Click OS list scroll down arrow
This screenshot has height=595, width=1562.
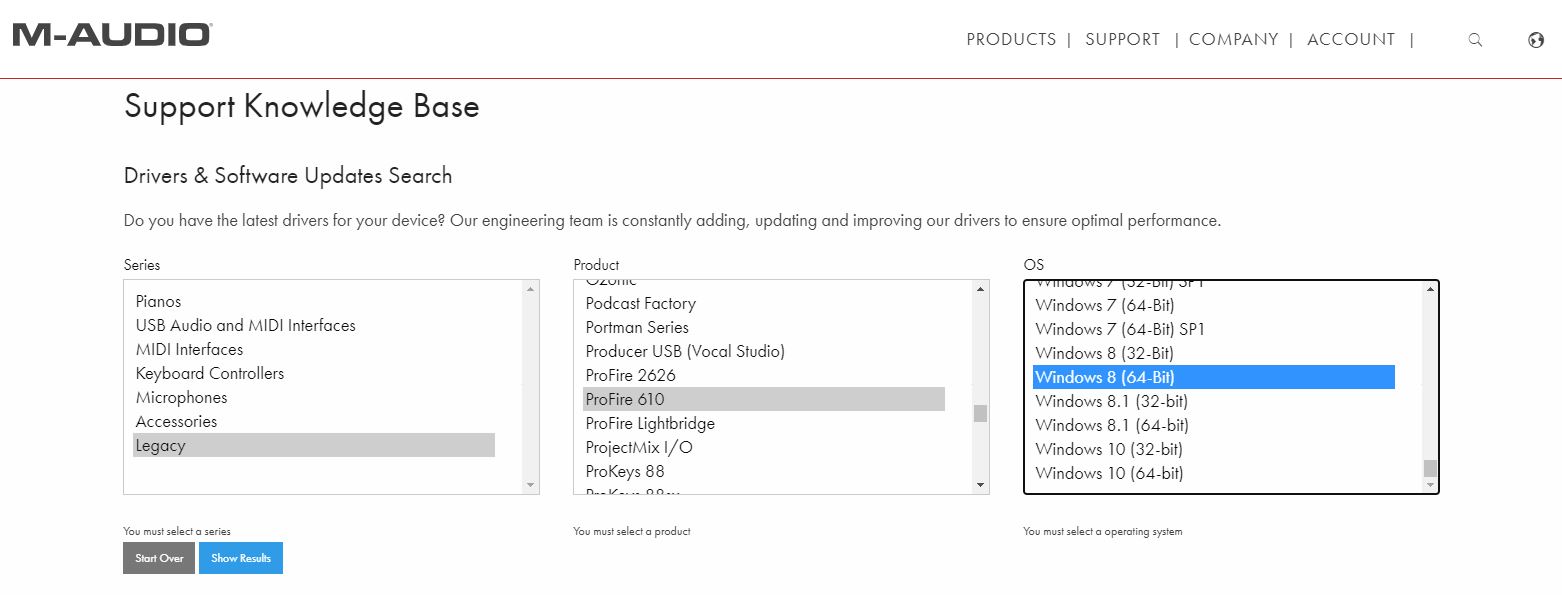(1430, 485)
